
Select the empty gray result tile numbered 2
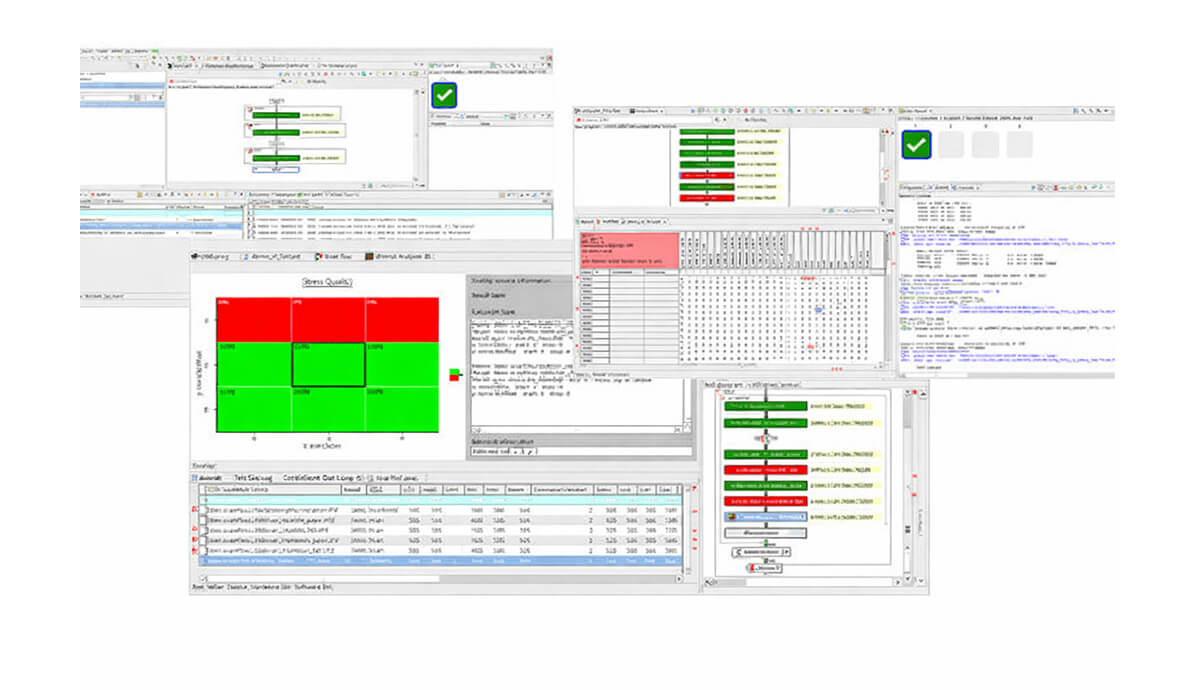[x=951, y=144]
